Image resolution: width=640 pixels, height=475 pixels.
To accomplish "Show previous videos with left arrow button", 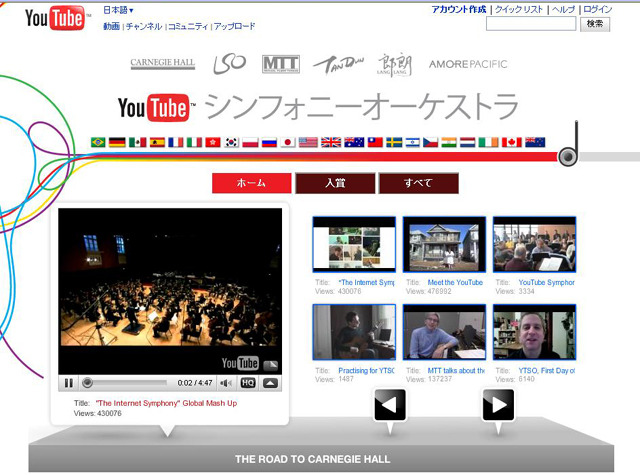I will point(390,405).
